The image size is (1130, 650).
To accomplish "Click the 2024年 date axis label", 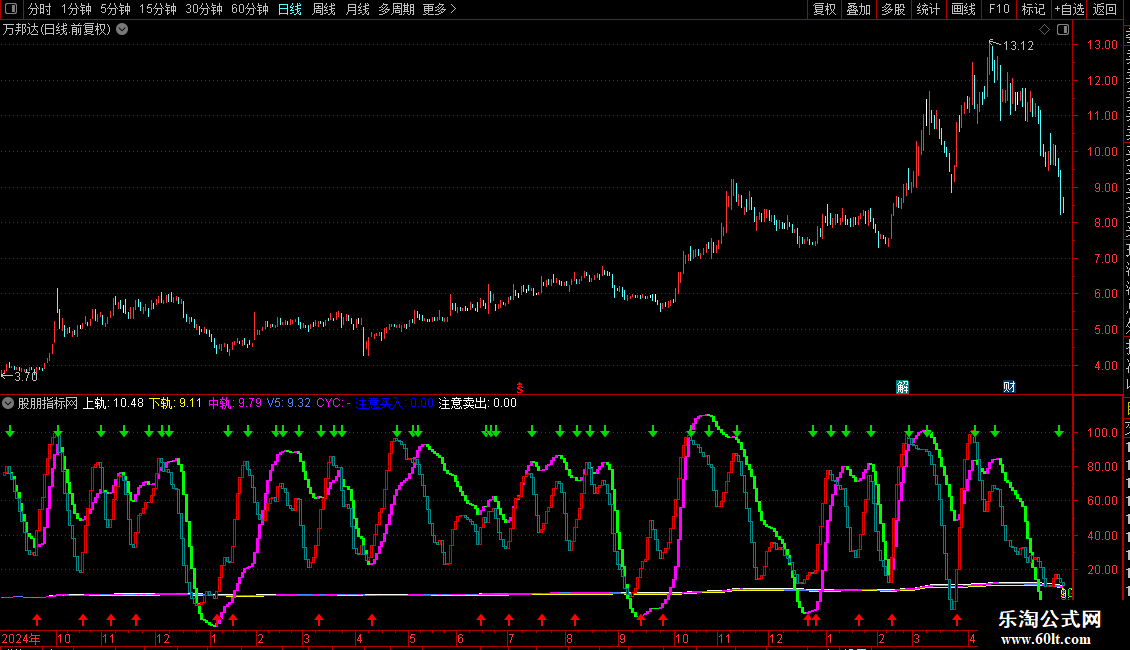I will (x=21, y=638).
